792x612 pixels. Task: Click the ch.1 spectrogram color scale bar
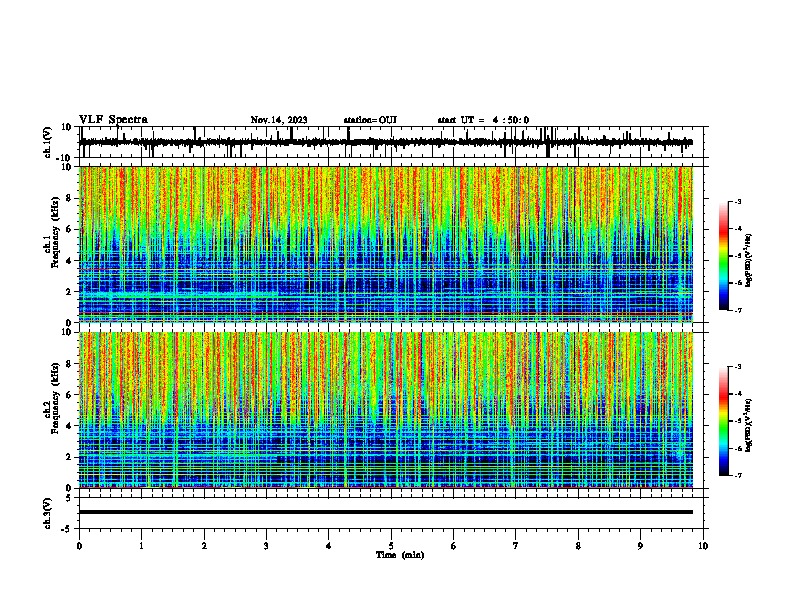724,256
